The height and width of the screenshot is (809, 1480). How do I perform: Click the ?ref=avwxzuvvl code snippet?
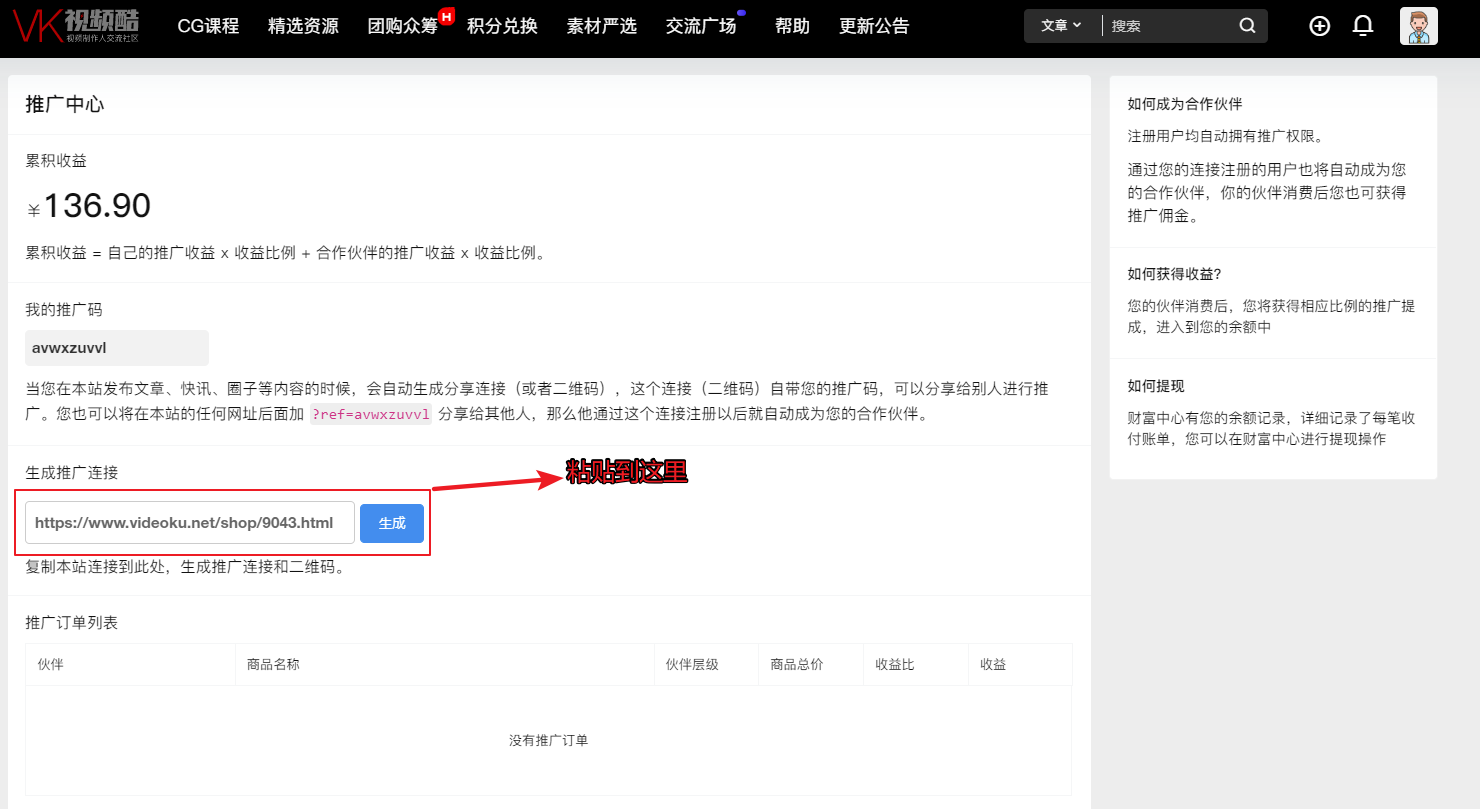(371, 415)
